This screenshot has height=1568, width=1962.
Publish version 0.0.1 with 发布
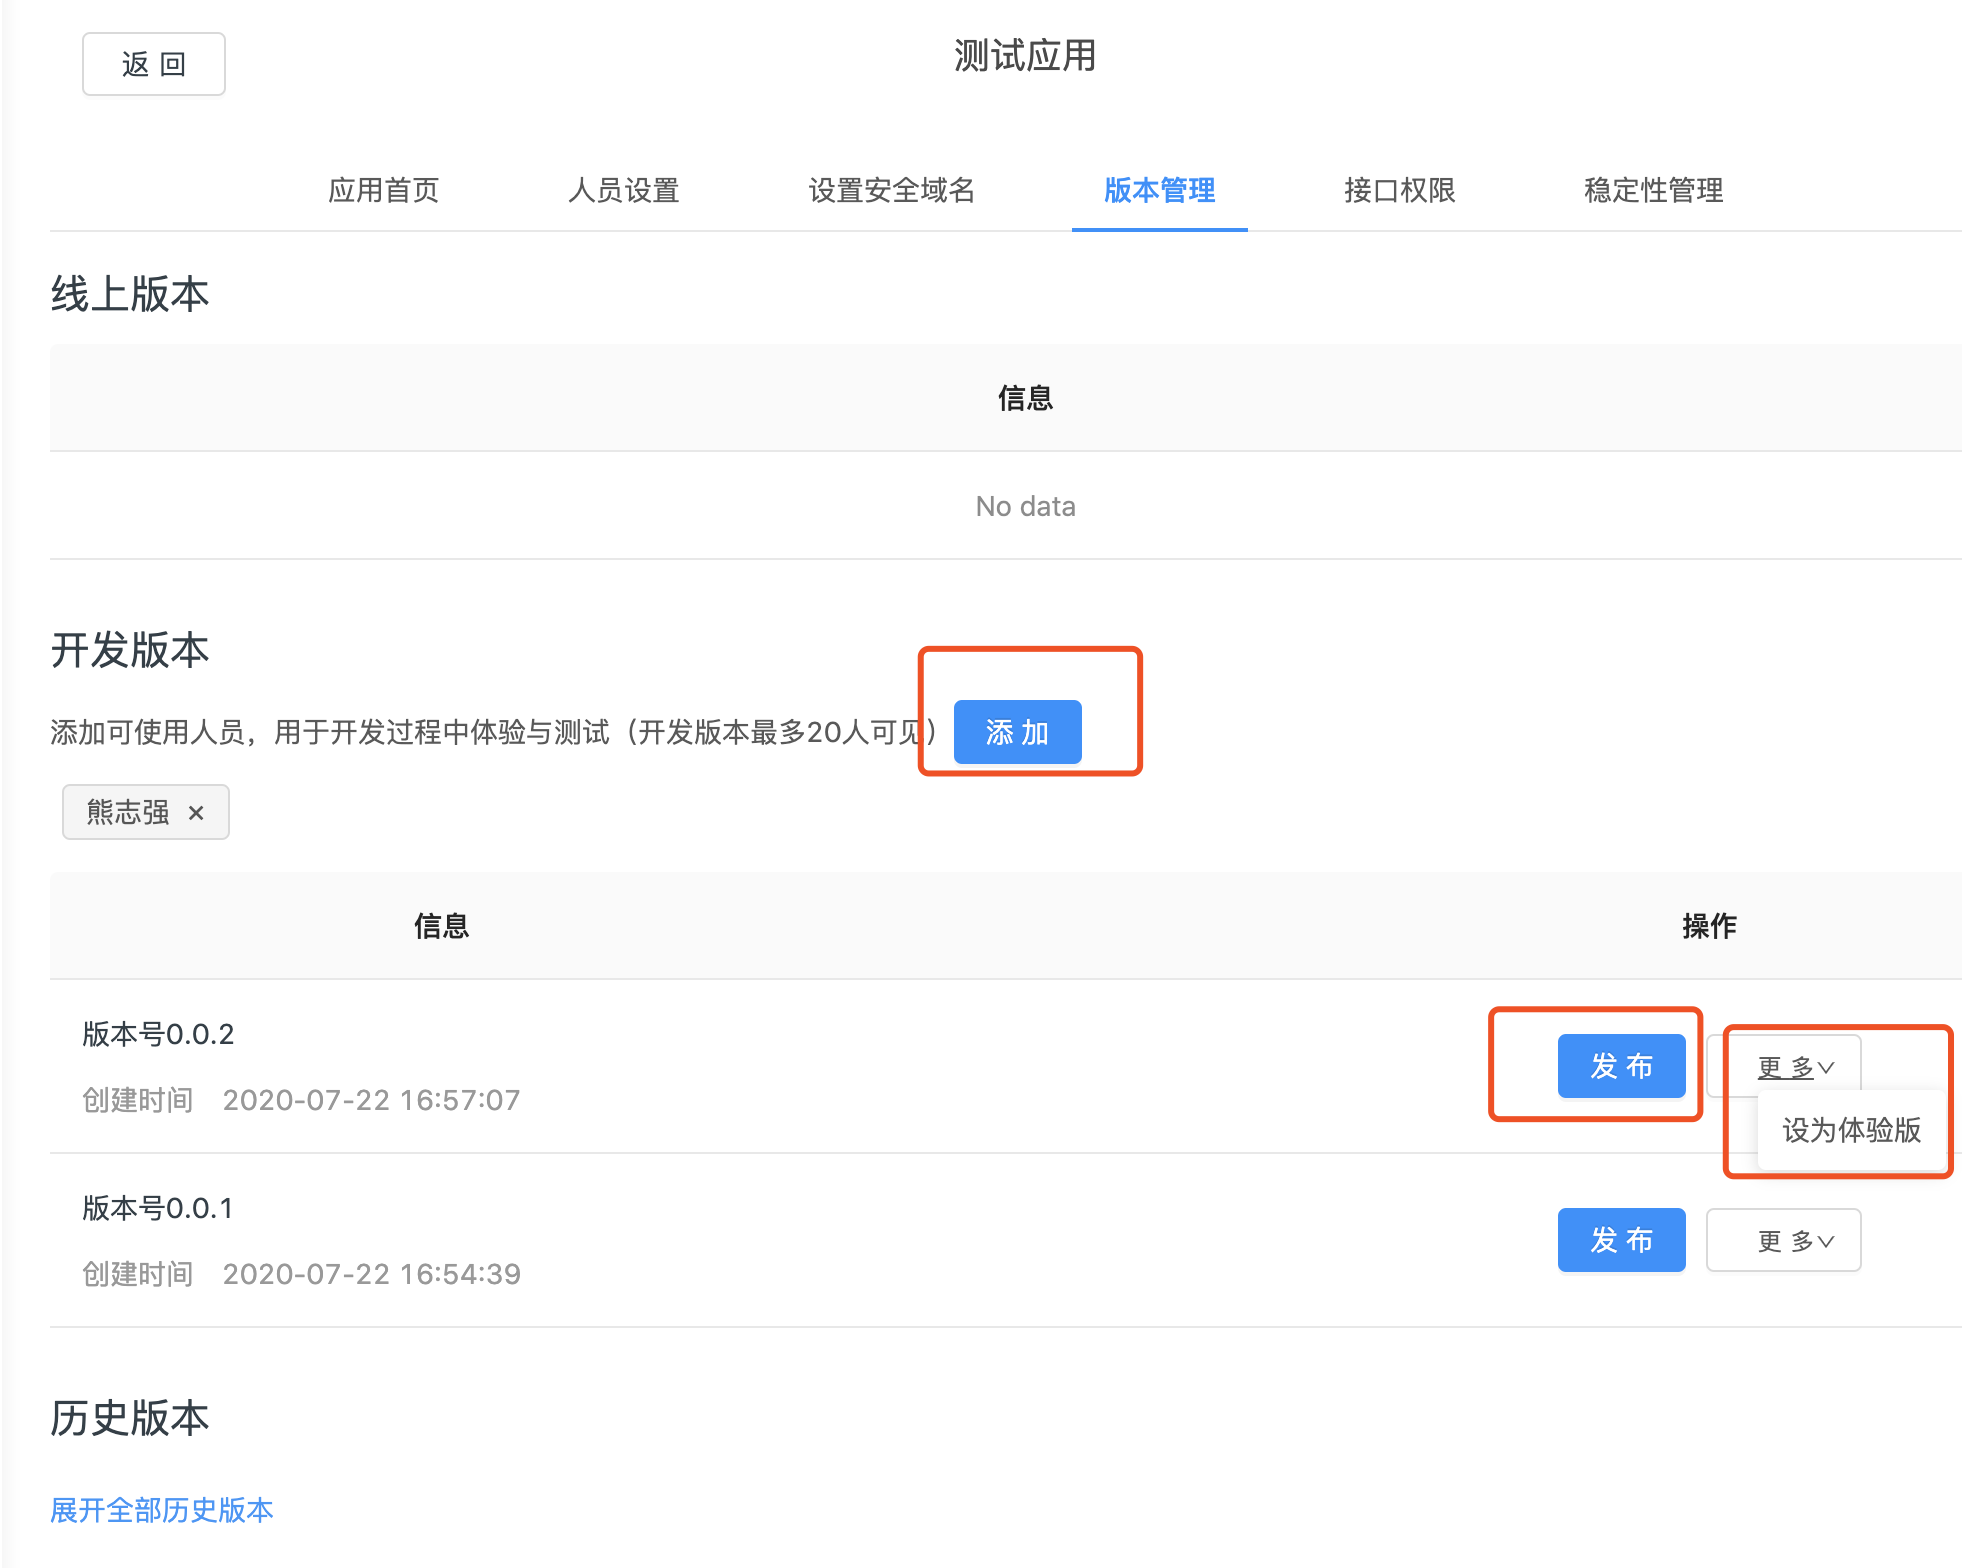tap(1621, 1240)
